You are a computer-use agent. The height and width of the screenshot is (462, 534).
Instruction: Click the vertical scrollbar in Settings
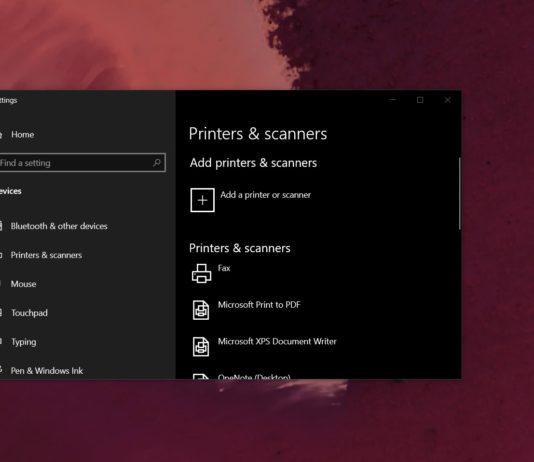459,194
